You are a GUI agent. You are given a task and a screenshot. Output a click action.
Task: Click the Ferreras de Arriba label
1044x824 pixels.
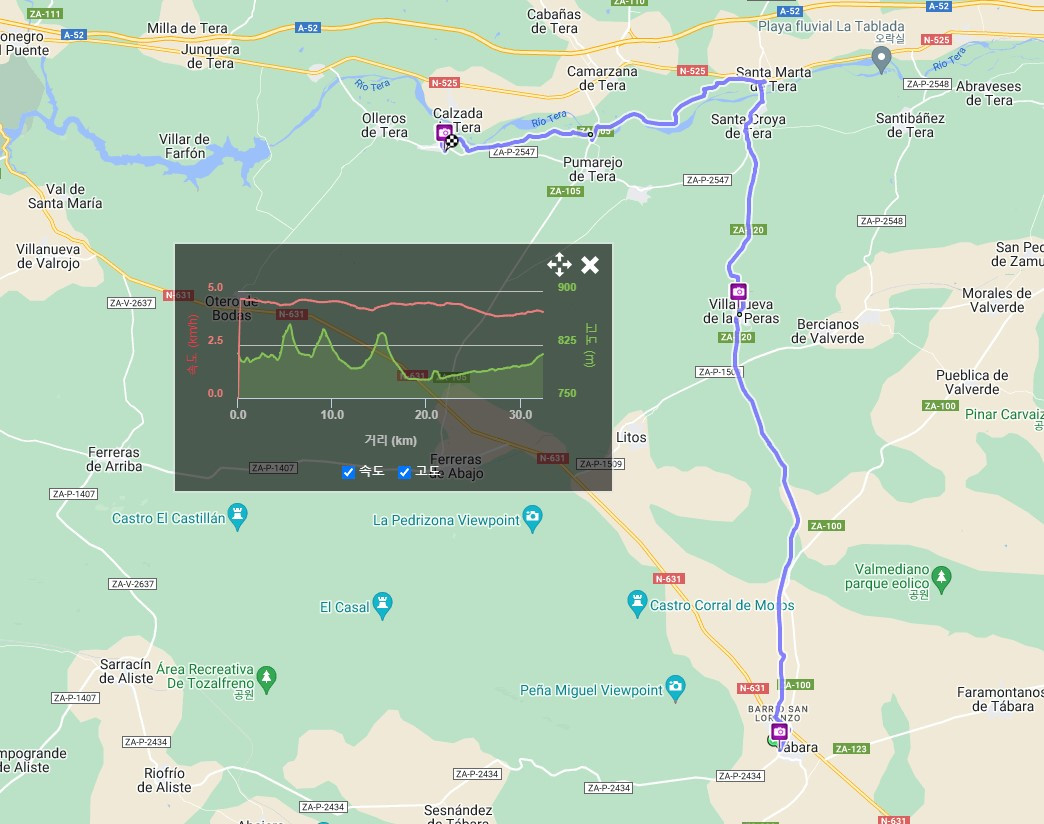(x=114, y=459)
